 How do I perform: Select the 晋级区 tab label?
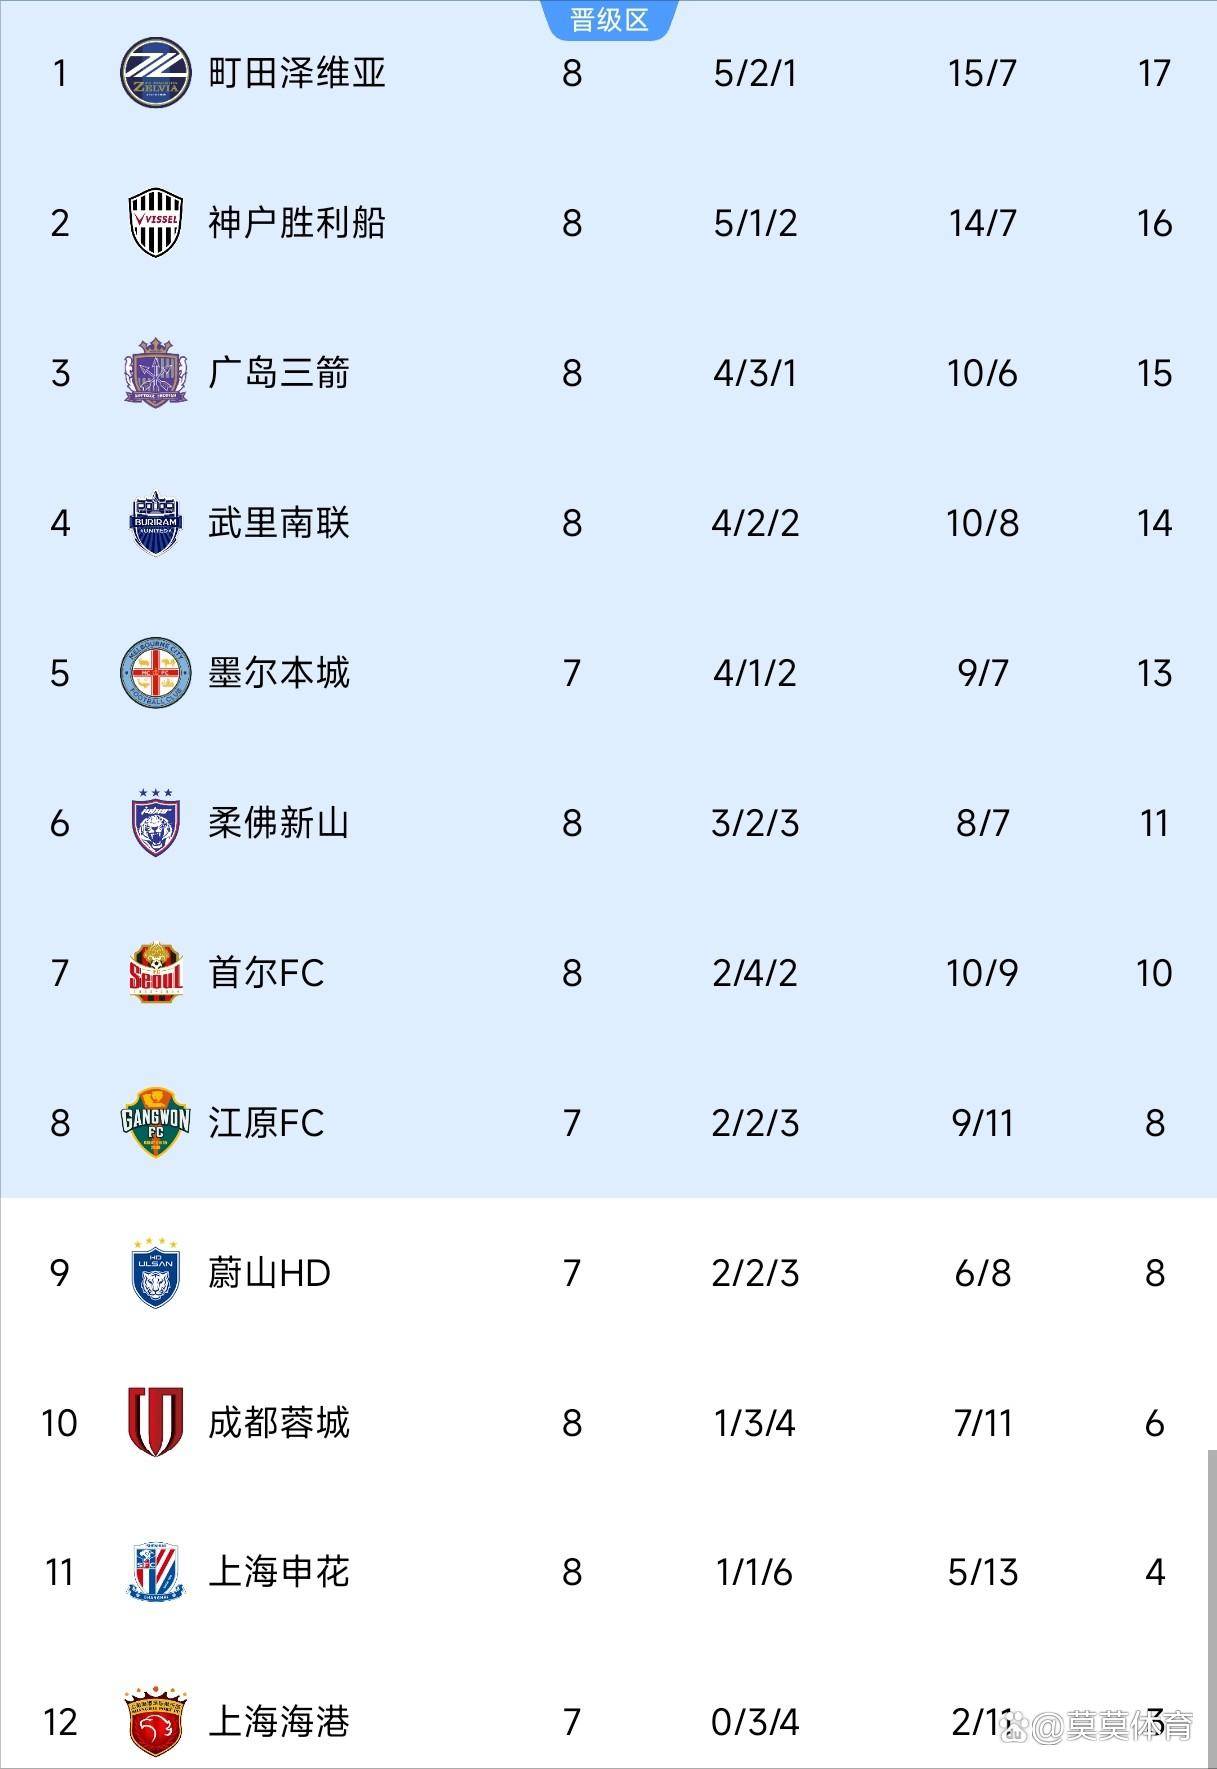click(609, 19)
